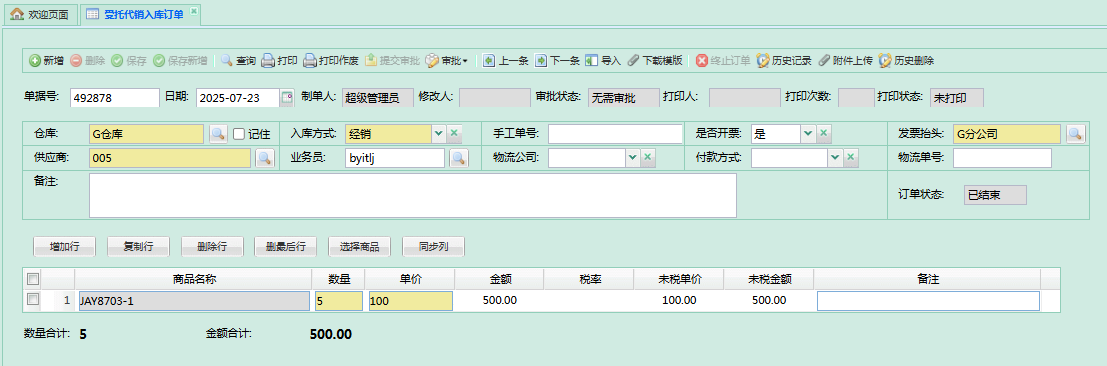Click the 未税金额 column header

768,278
